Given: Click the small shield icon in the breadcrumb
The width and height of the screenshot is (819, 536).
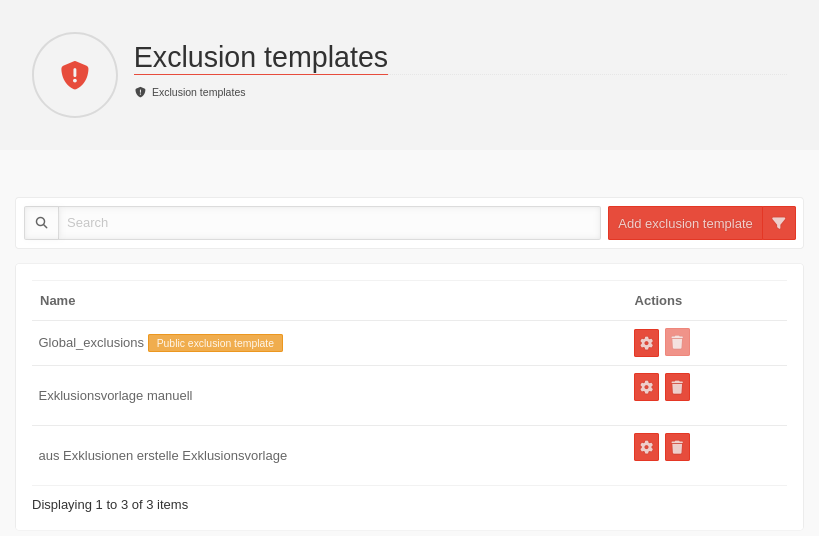Looking at the screenshot, I should point(140,92).
